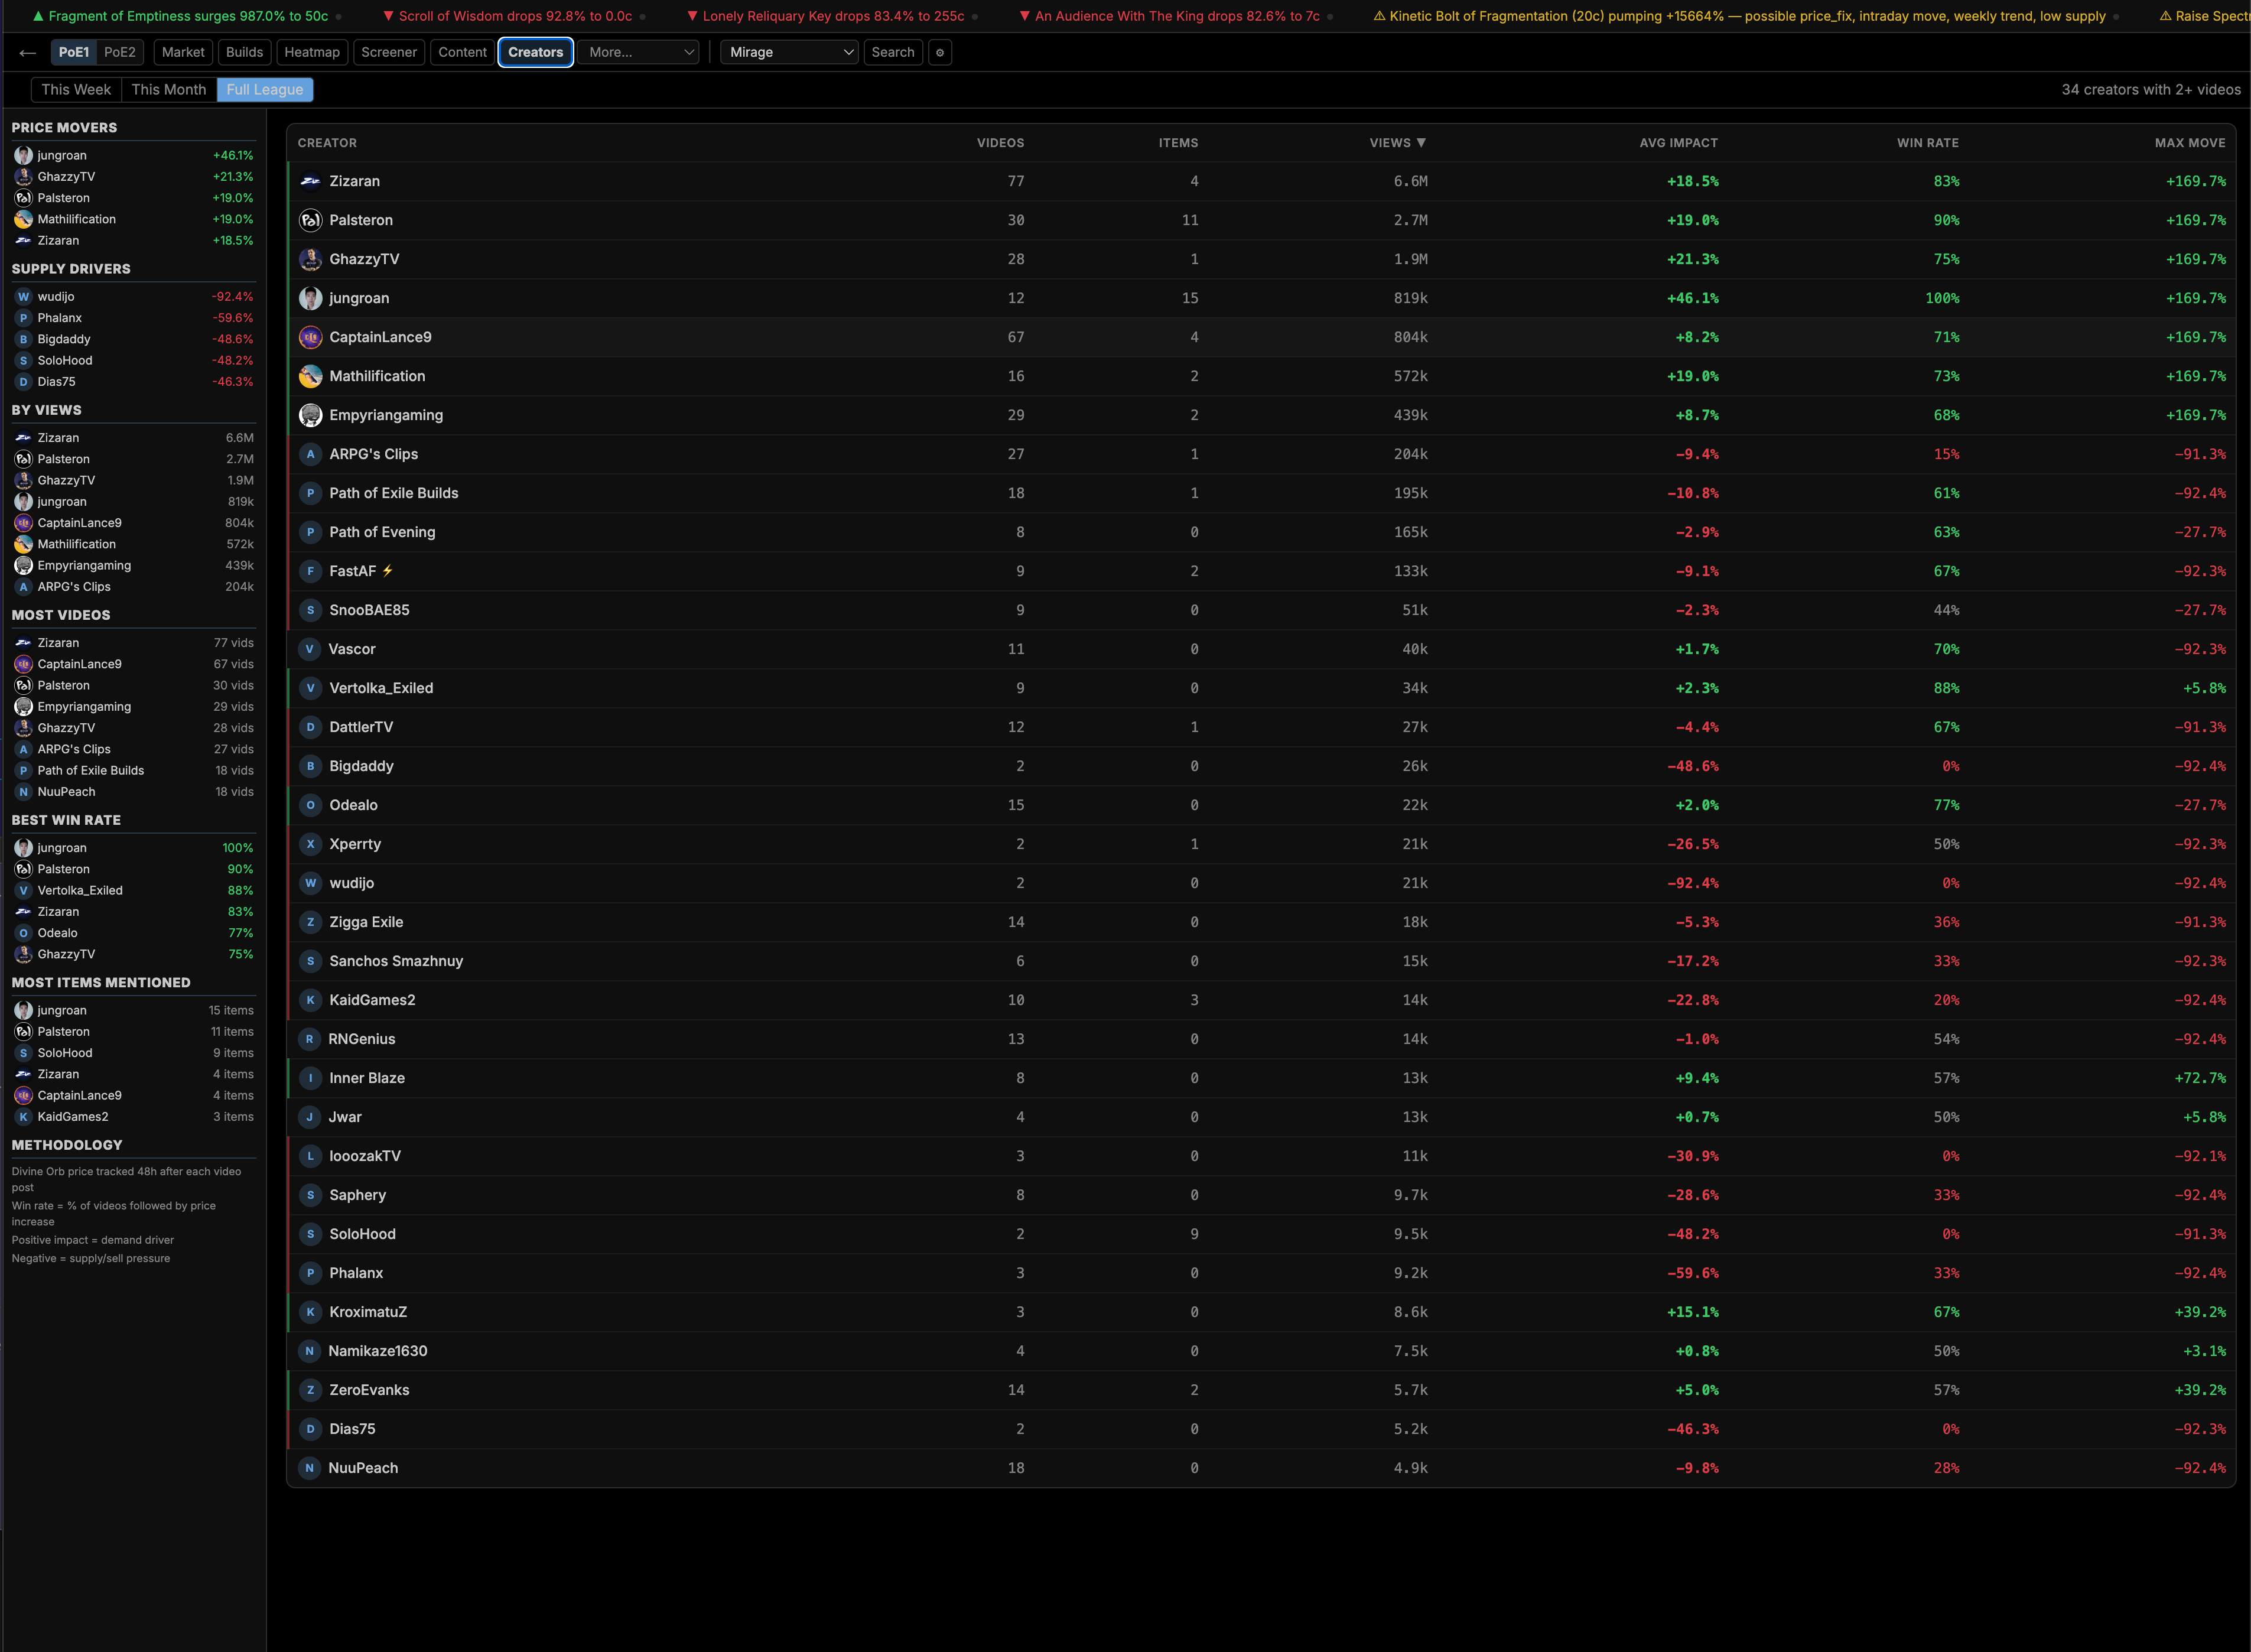The height and width of the screenshot is (1652, 2251).
Task: Sort by the Views column arrow
Action: tap(1420, 143)
